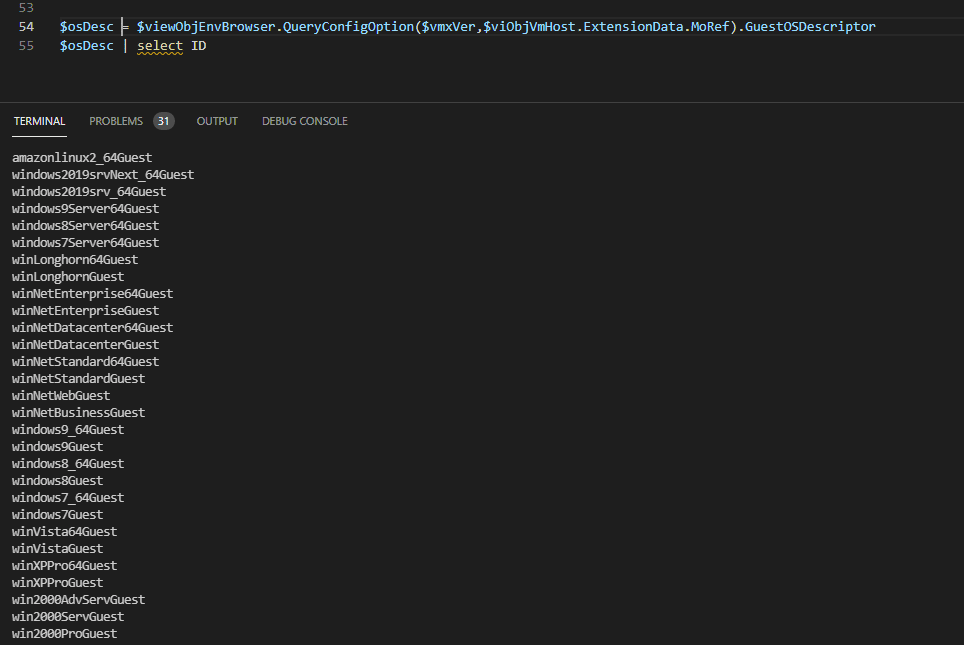Click win2000ProGuest in the terminal output
Image resolution: width=964 pixels, height=645 pixels.
tap(64, 634)
